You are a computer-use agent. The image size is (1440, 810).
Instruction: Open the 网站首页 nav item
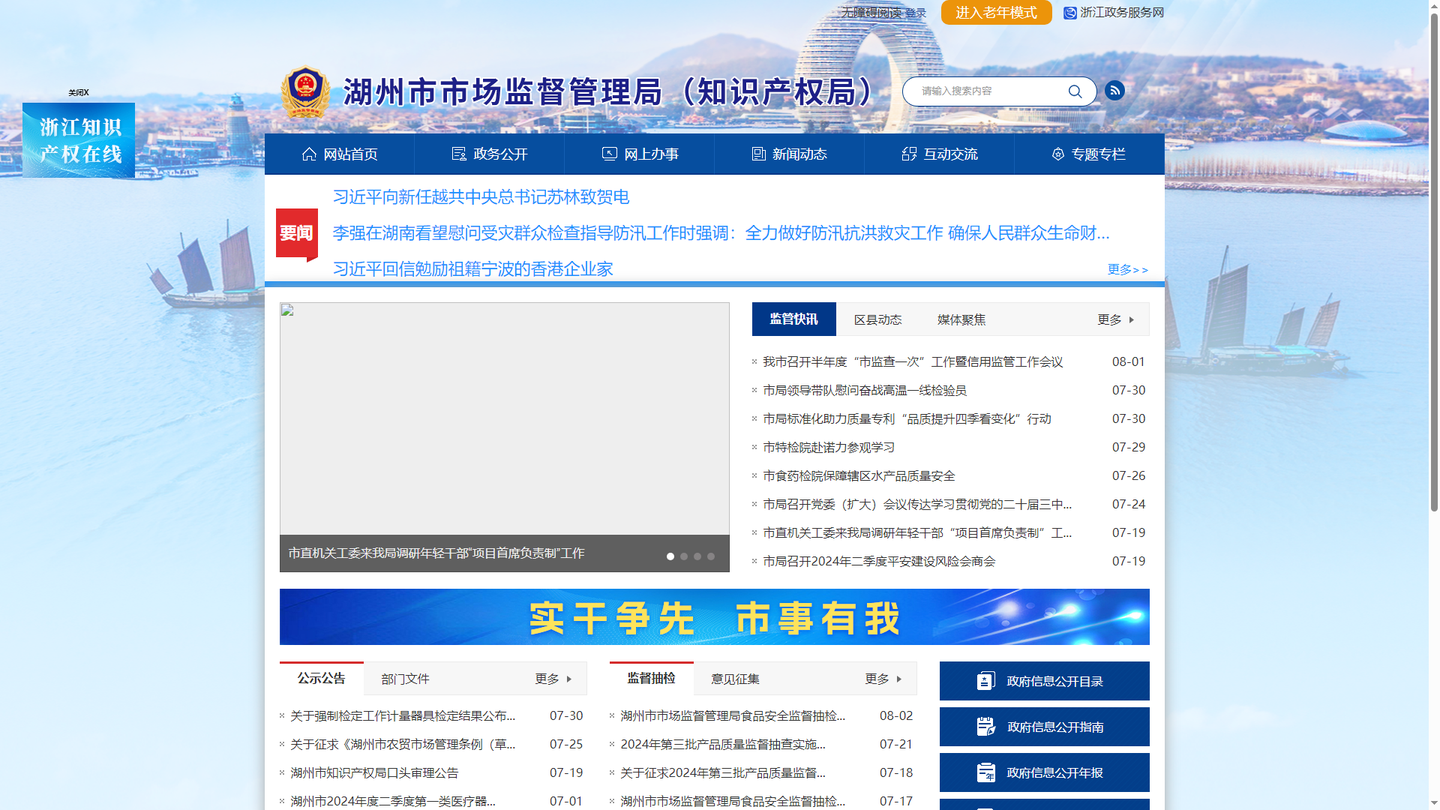340,154
